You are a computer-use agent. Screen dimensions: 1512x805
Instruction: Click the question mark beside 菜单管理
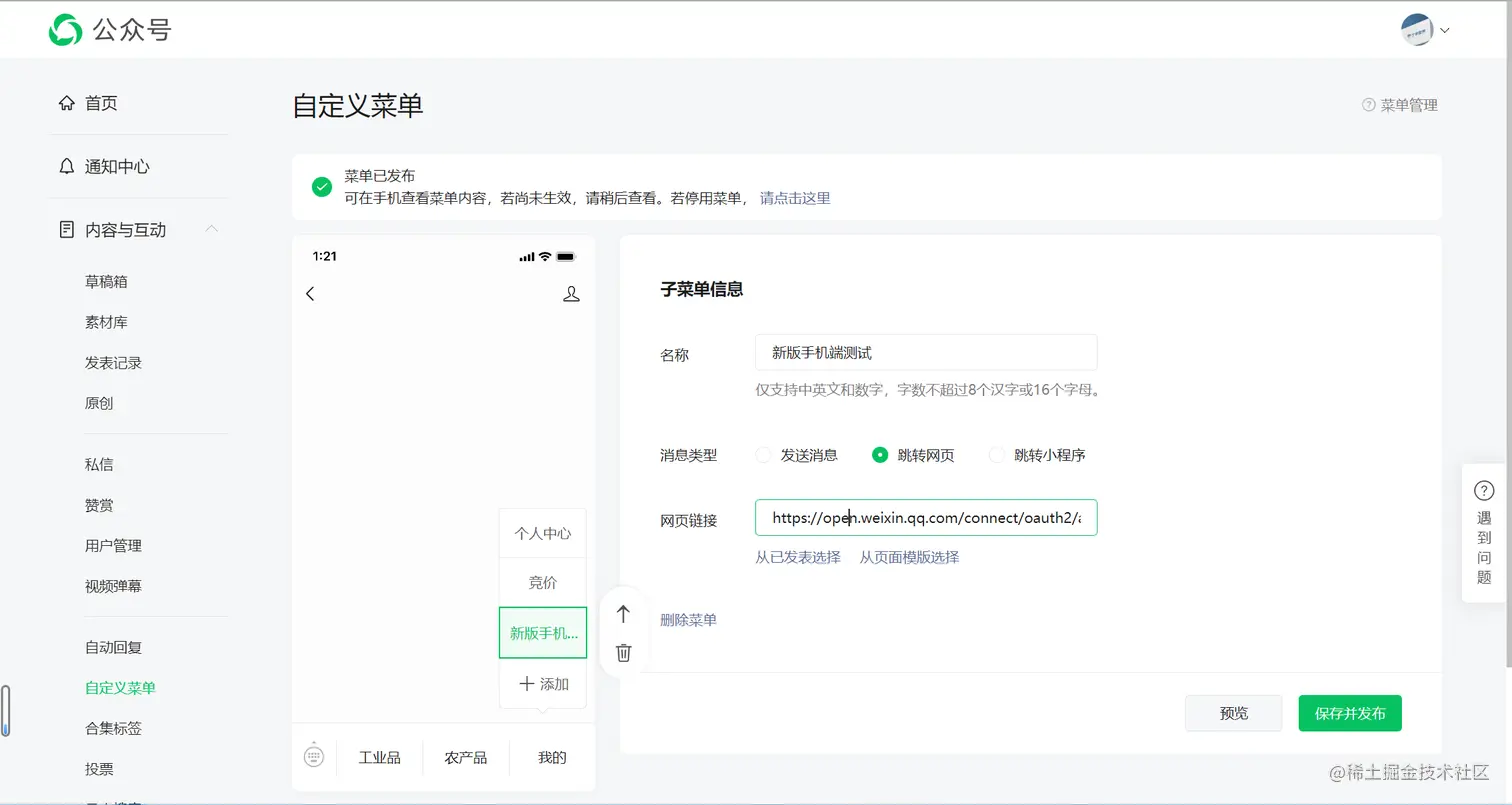pos(1369,103)
